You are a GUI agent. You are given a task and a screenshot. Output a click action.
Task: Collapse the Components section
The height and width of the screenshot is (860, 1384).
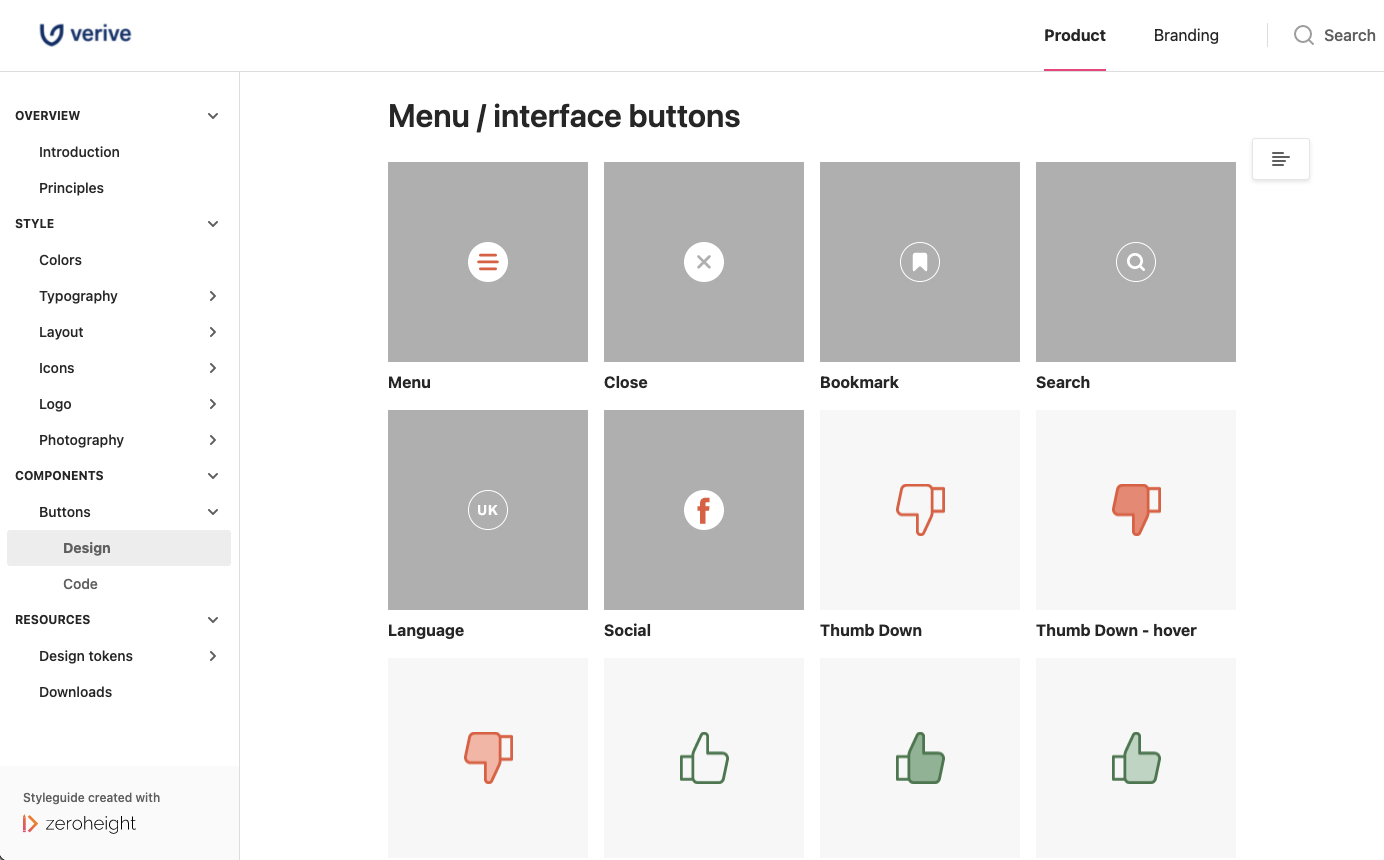(x=213, y=476)
